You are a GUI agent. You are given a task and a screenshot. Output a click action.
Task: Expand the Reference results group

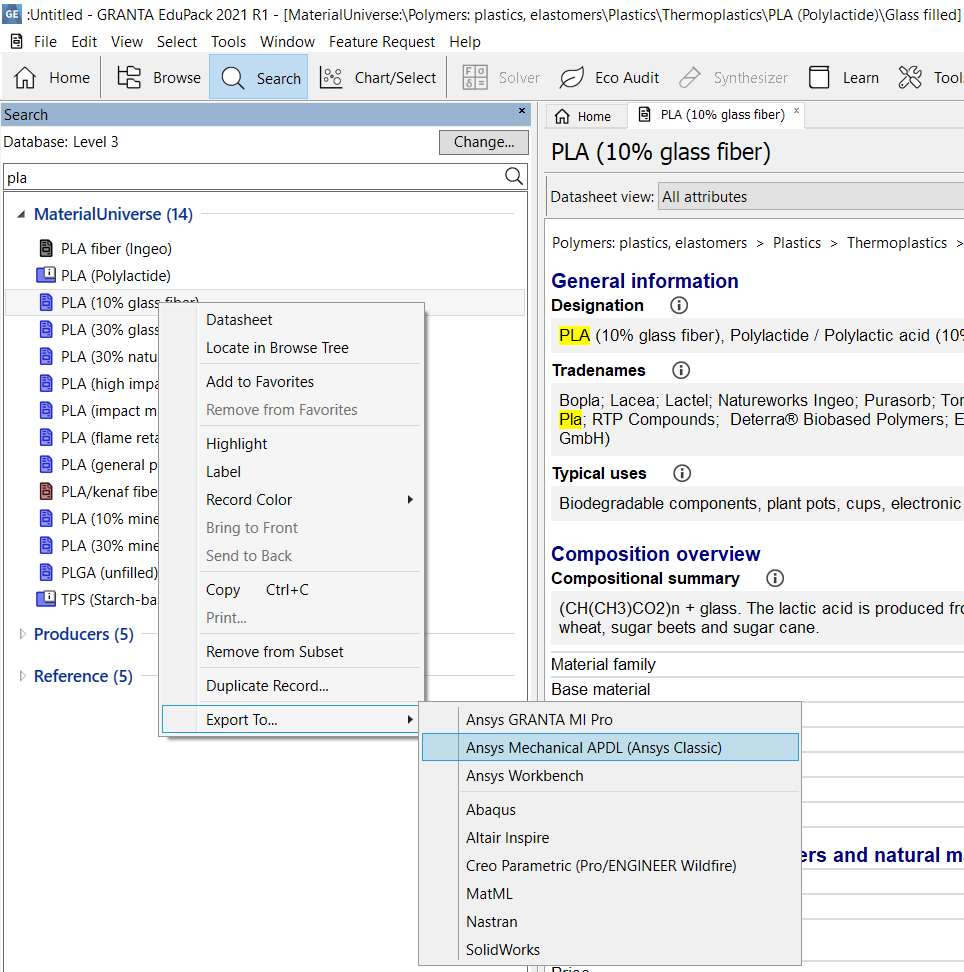[x=24, y=676]
